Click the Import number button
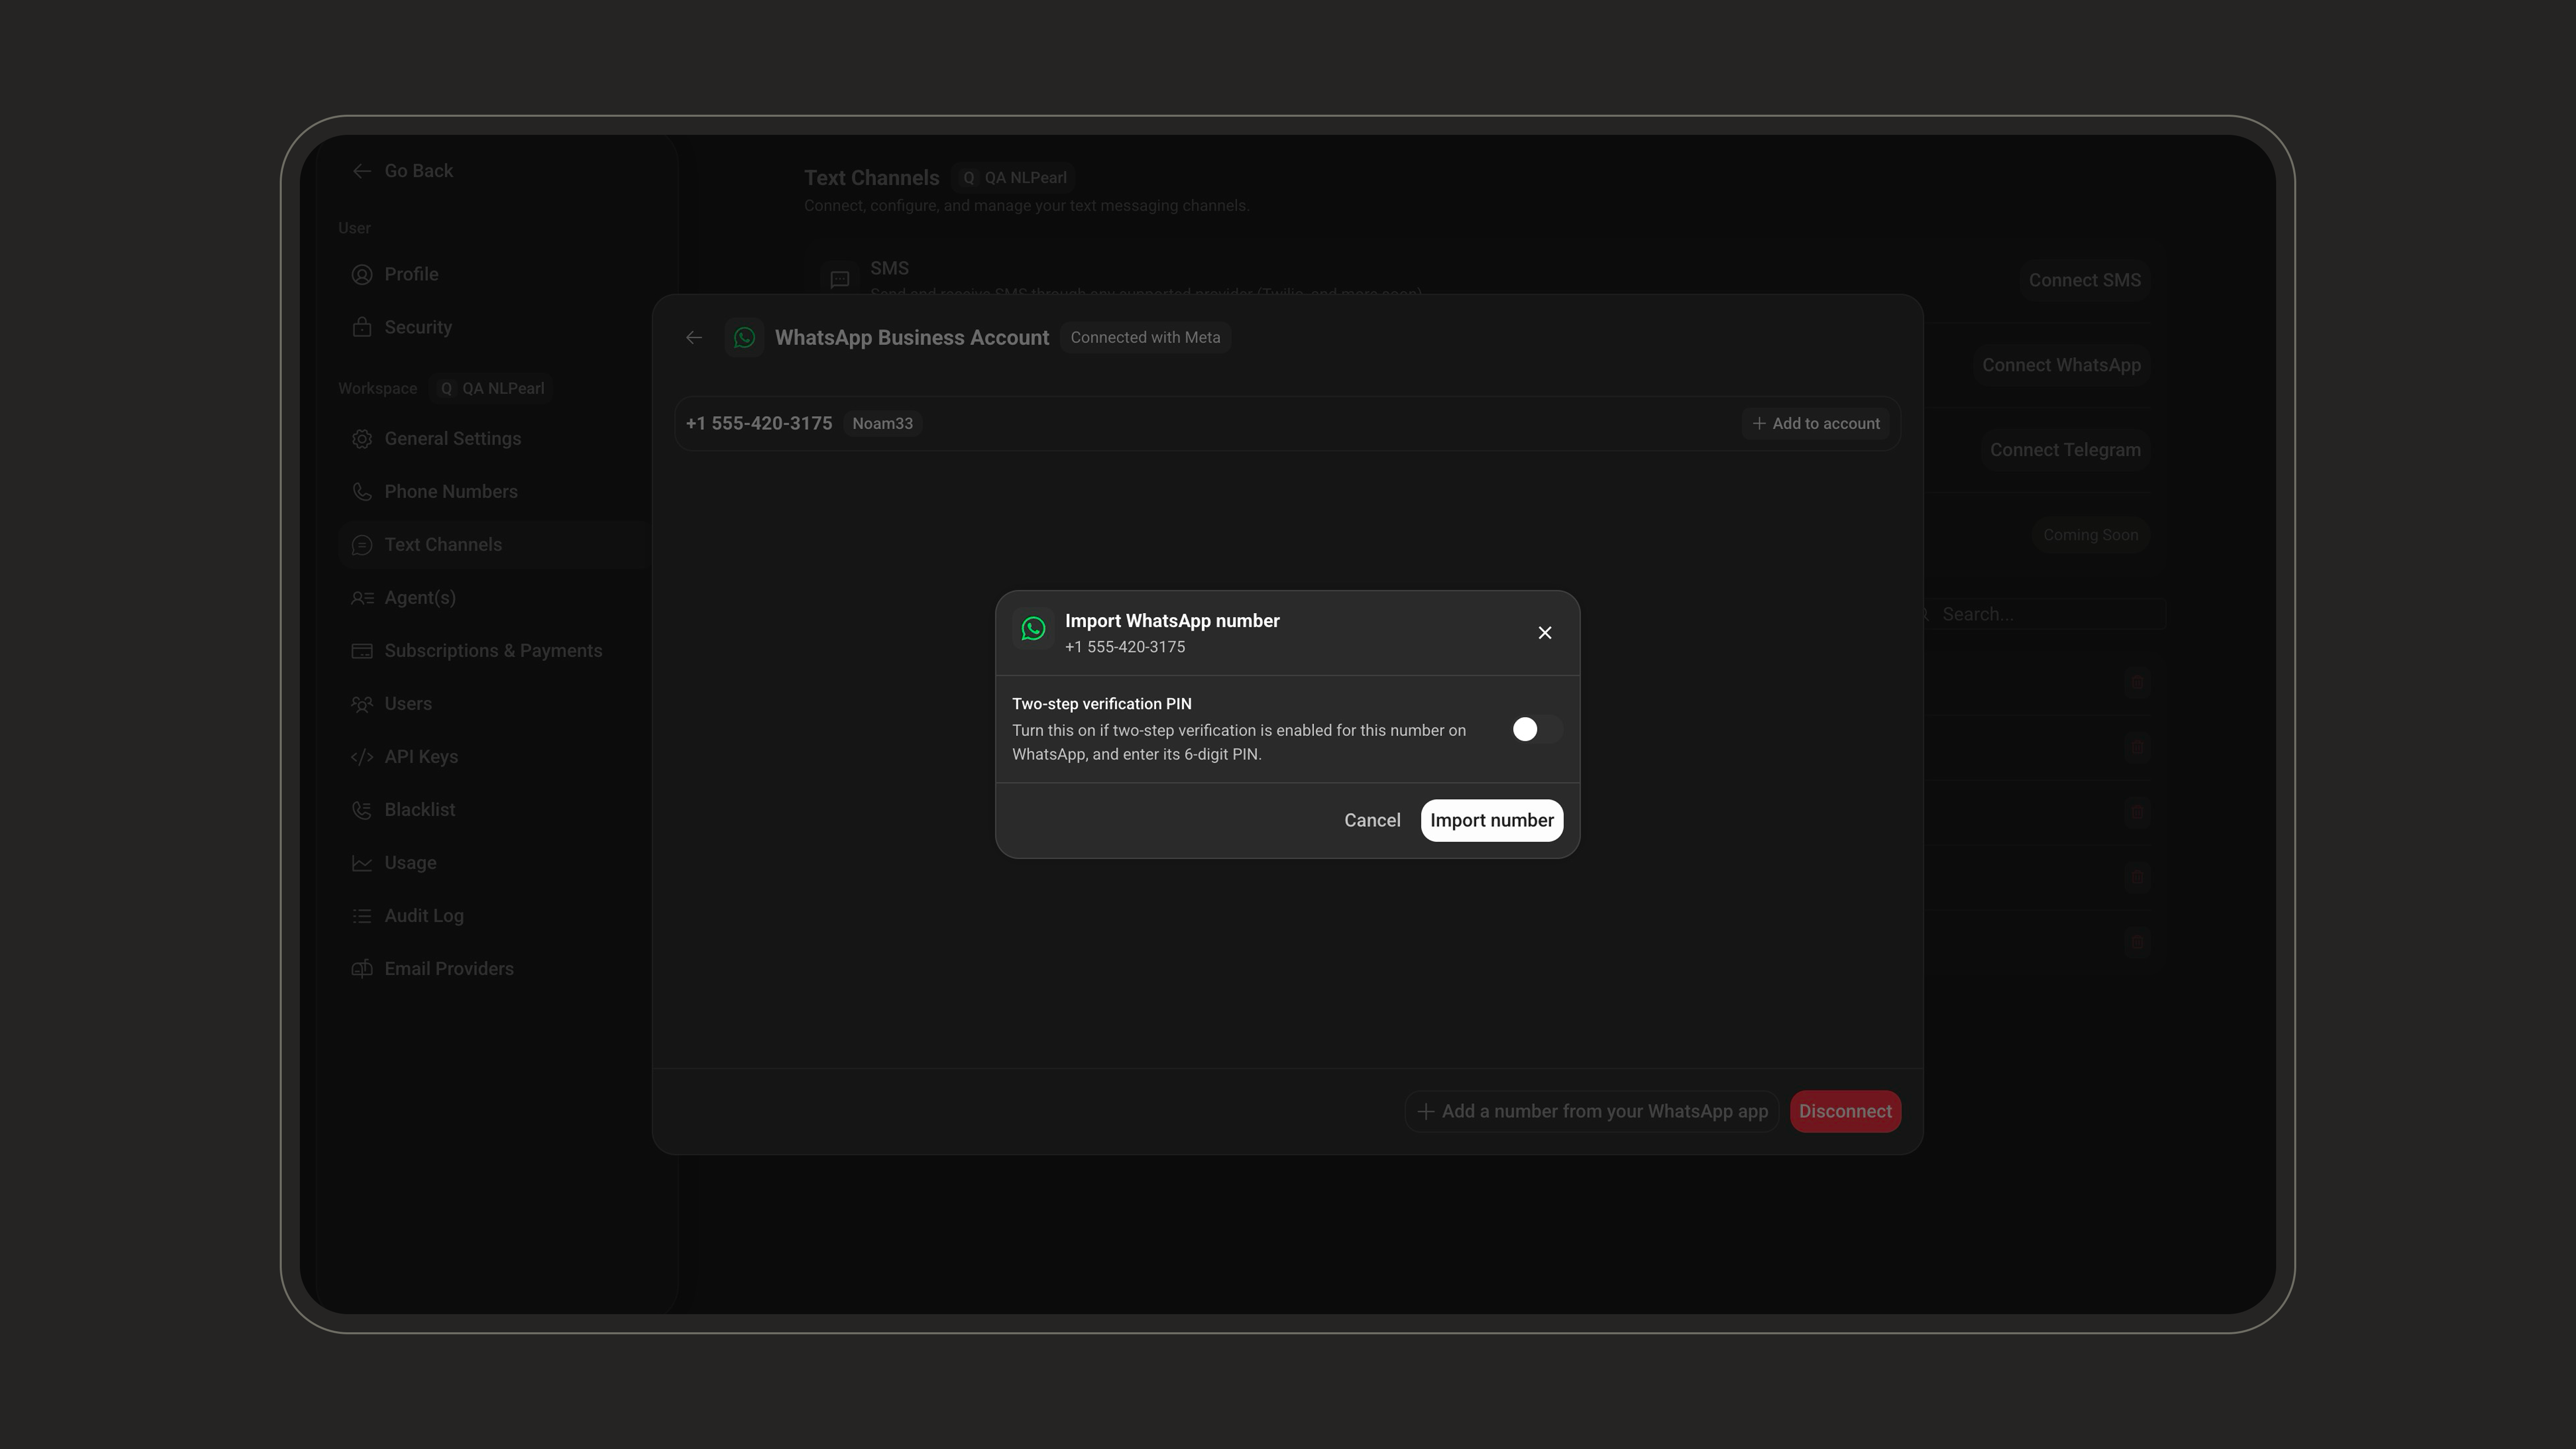Image resolution: width=2576 pixels, height=1449 pixels. click(x=1491, y=820)
